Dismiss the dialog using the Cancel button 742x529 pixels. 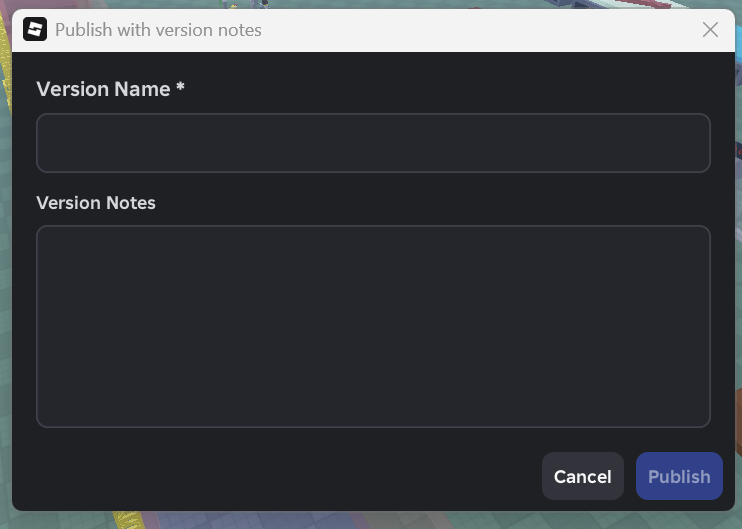(583, 476)
